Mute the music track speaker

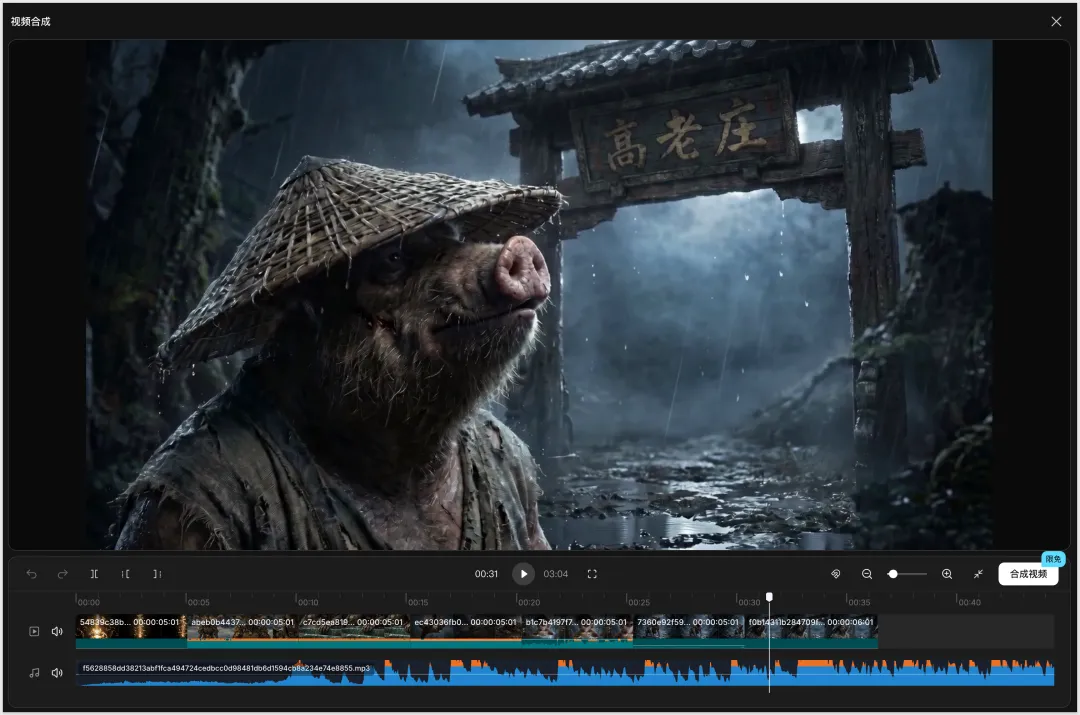coord(57,673)
